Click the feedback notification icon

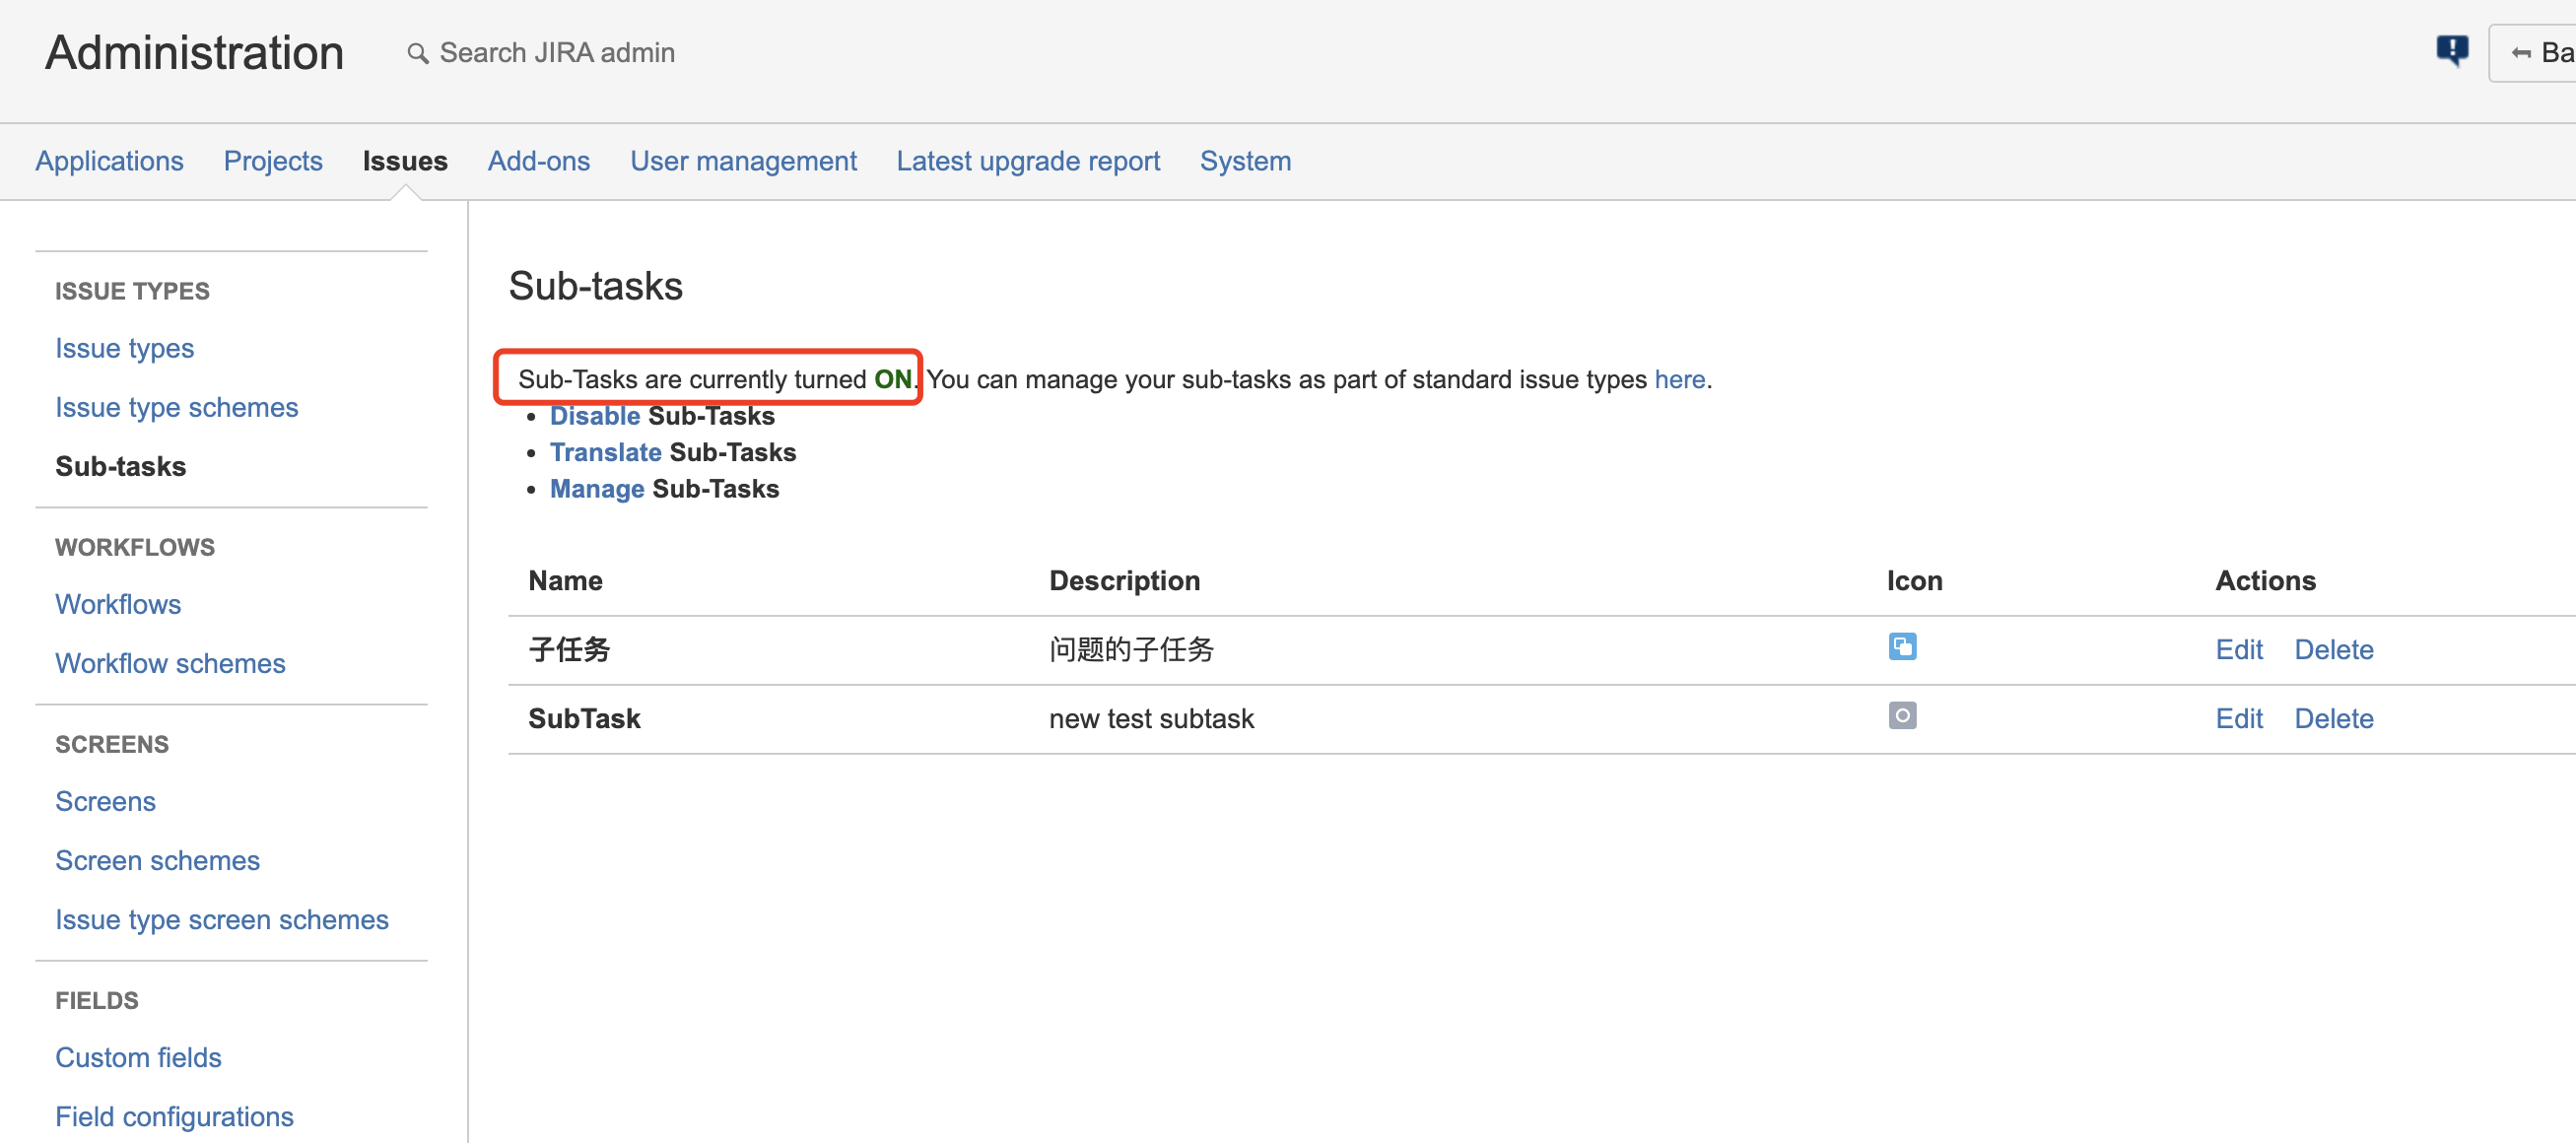click(2451, 50)
